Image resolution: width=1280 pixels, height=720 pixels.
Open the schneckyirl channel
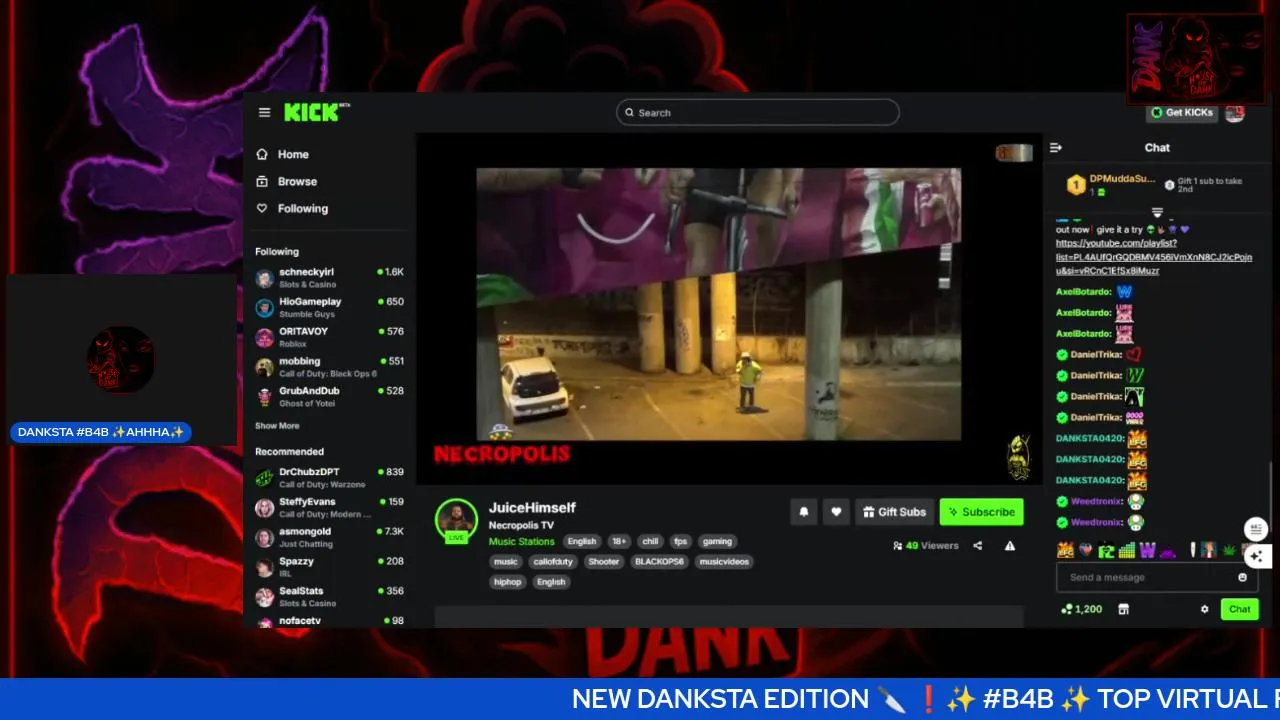pos(329,277)
